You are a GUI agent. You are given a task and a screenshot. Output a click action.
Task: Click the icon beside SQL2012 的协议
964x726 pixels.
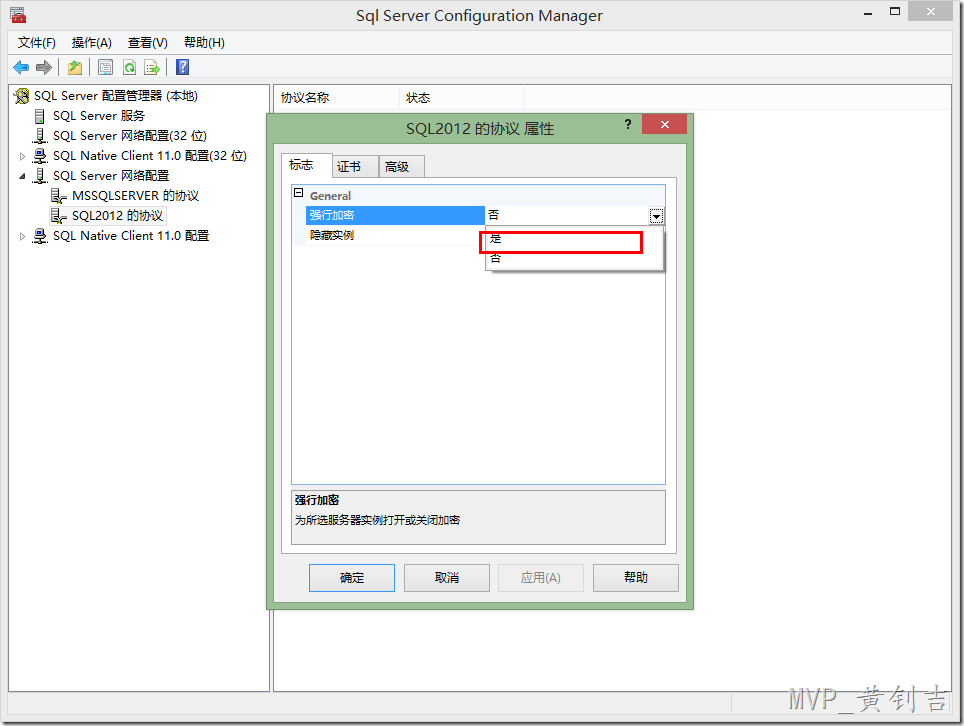coord(59,216)
